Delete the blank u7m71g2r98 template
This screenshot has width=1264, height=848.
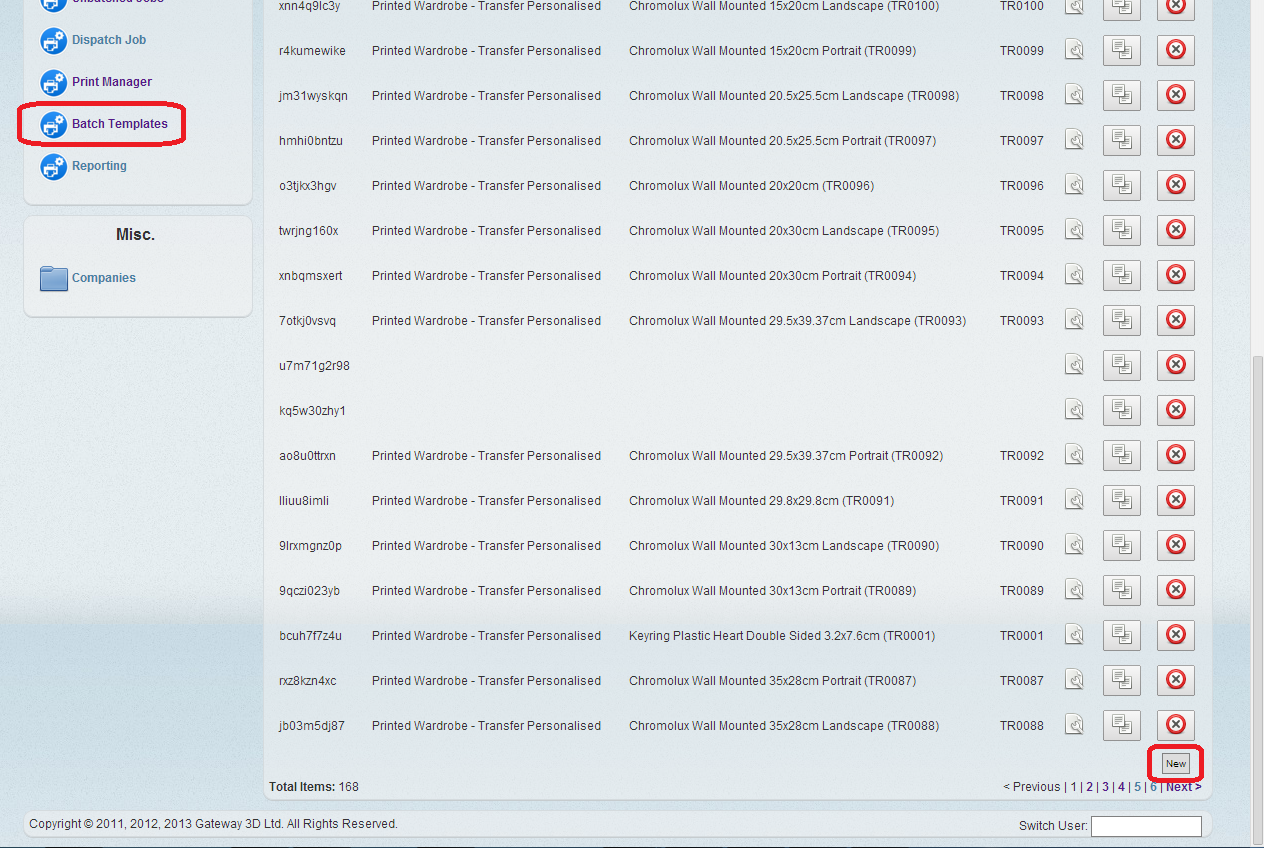click(1176, 365)
